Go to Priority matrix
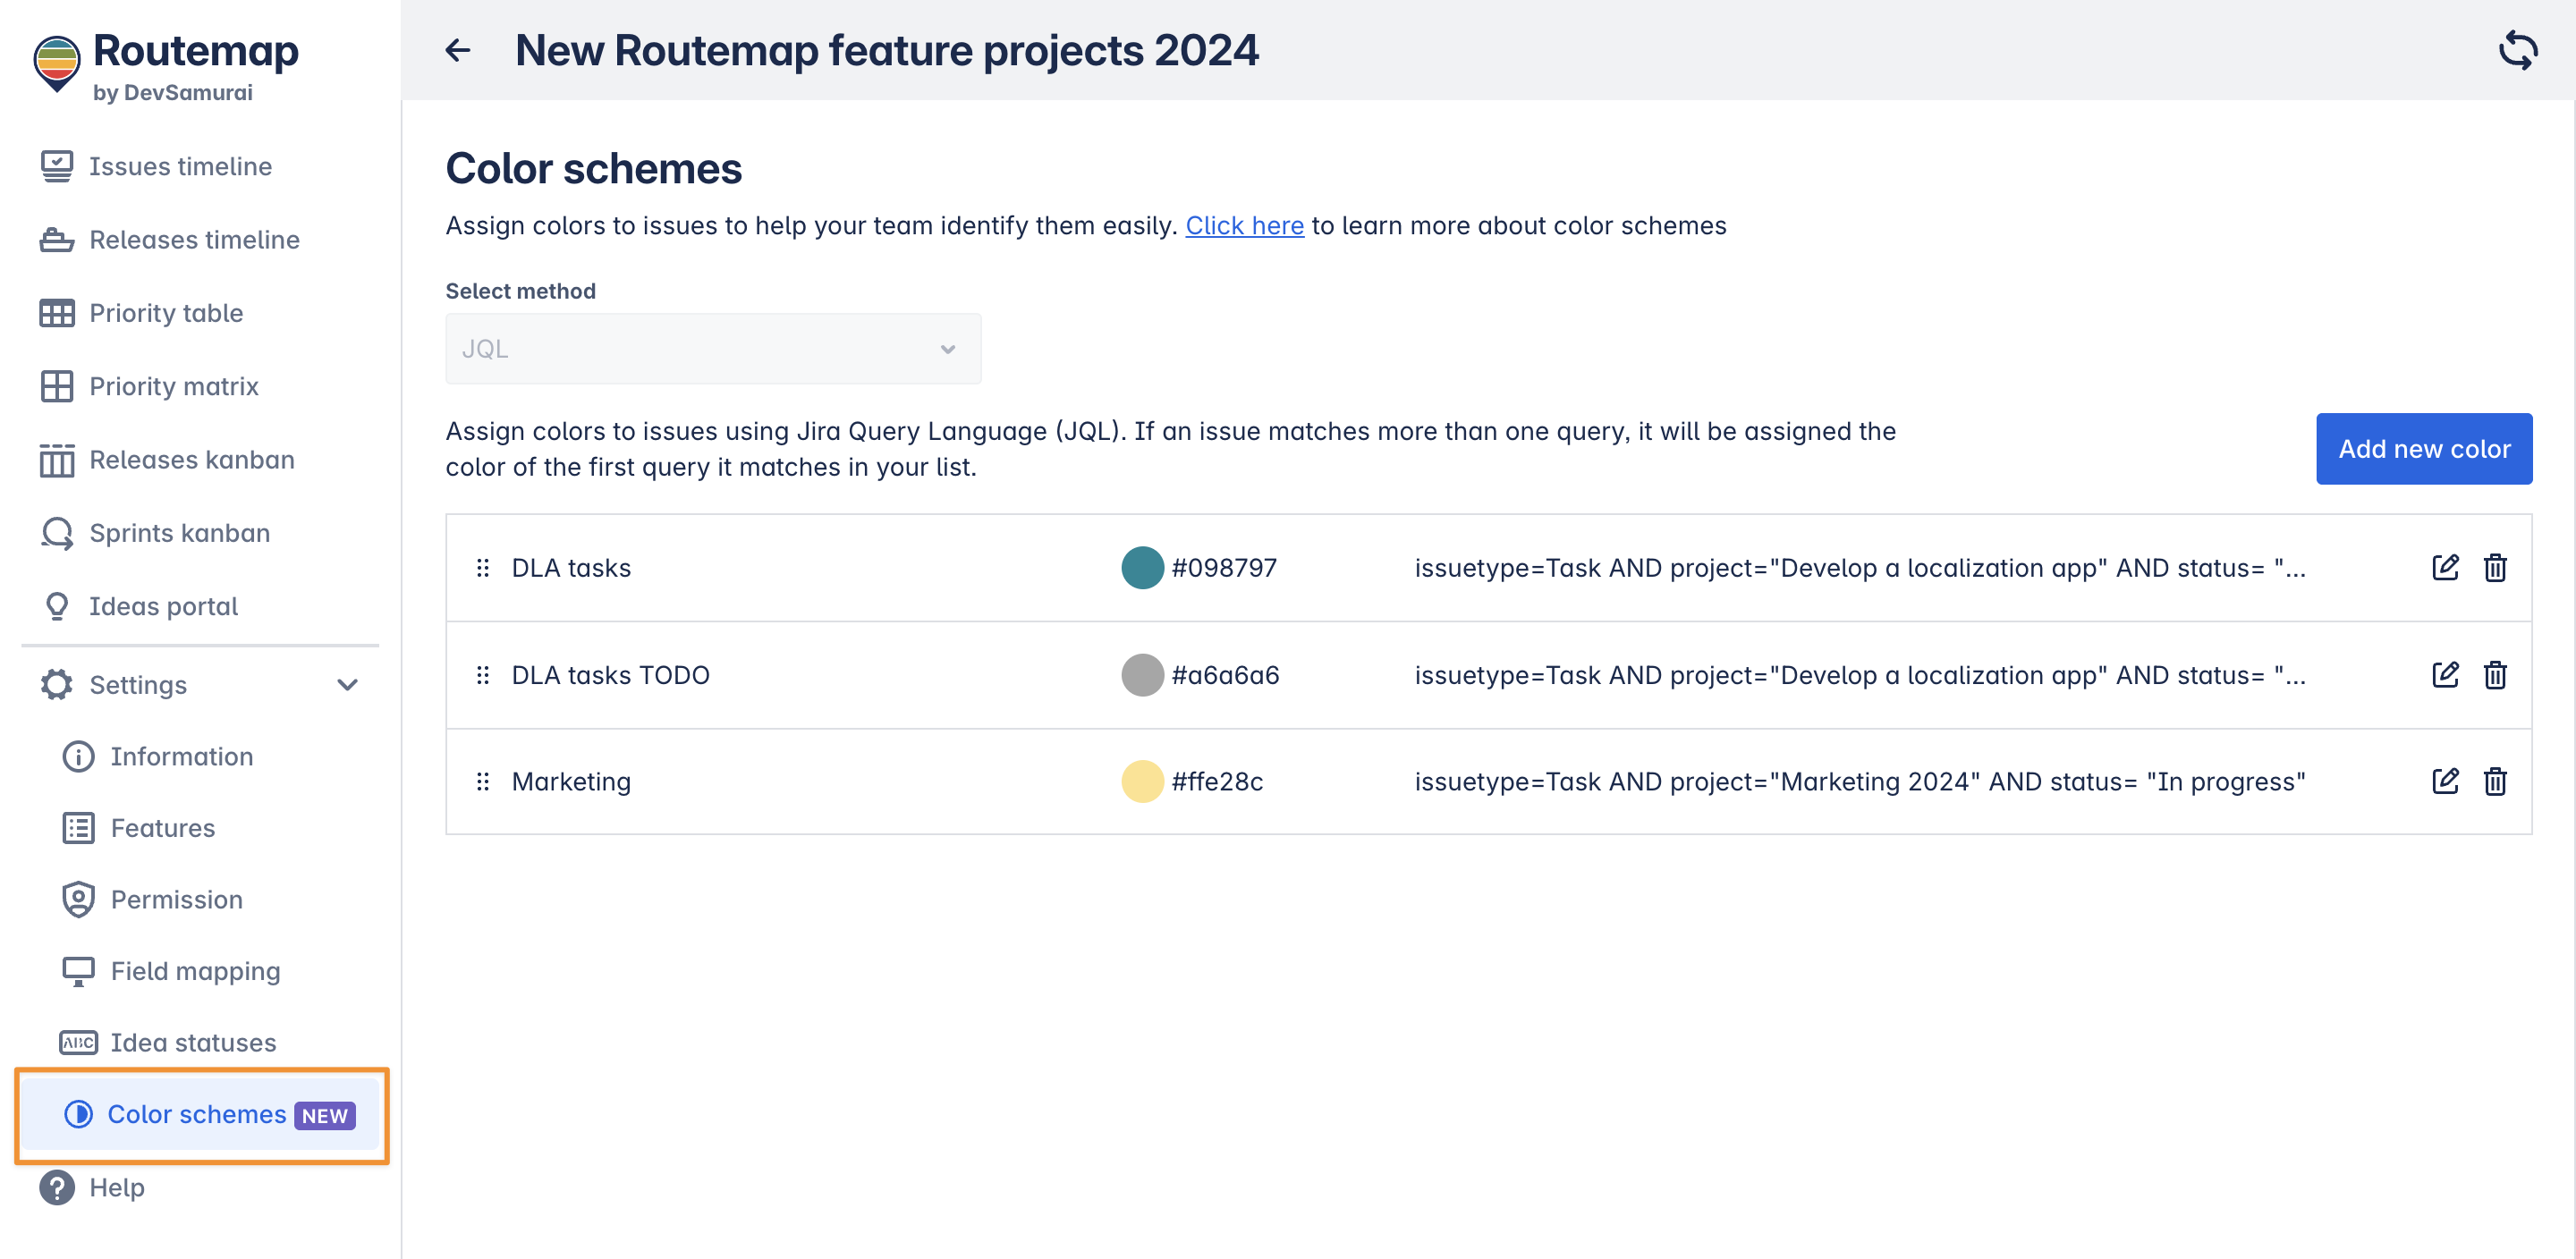Image resolution: width=2576 pixels, height=1259 pixels. 173,386
